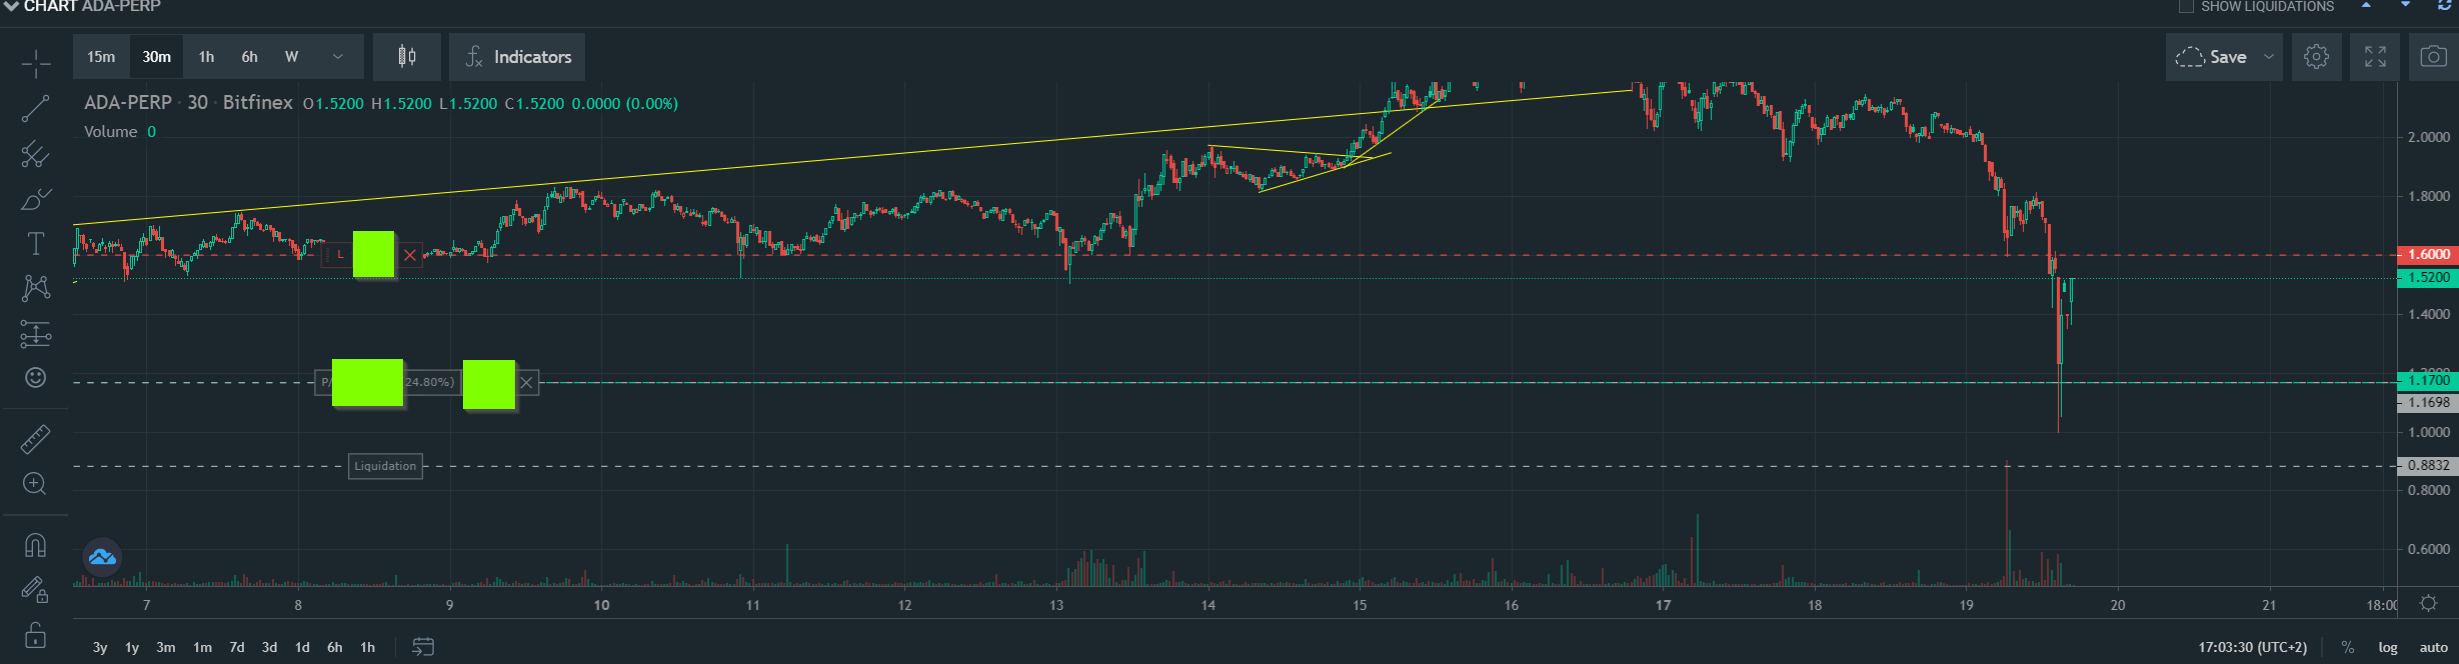Toggle log scale on price axis

click(2388, 647)
